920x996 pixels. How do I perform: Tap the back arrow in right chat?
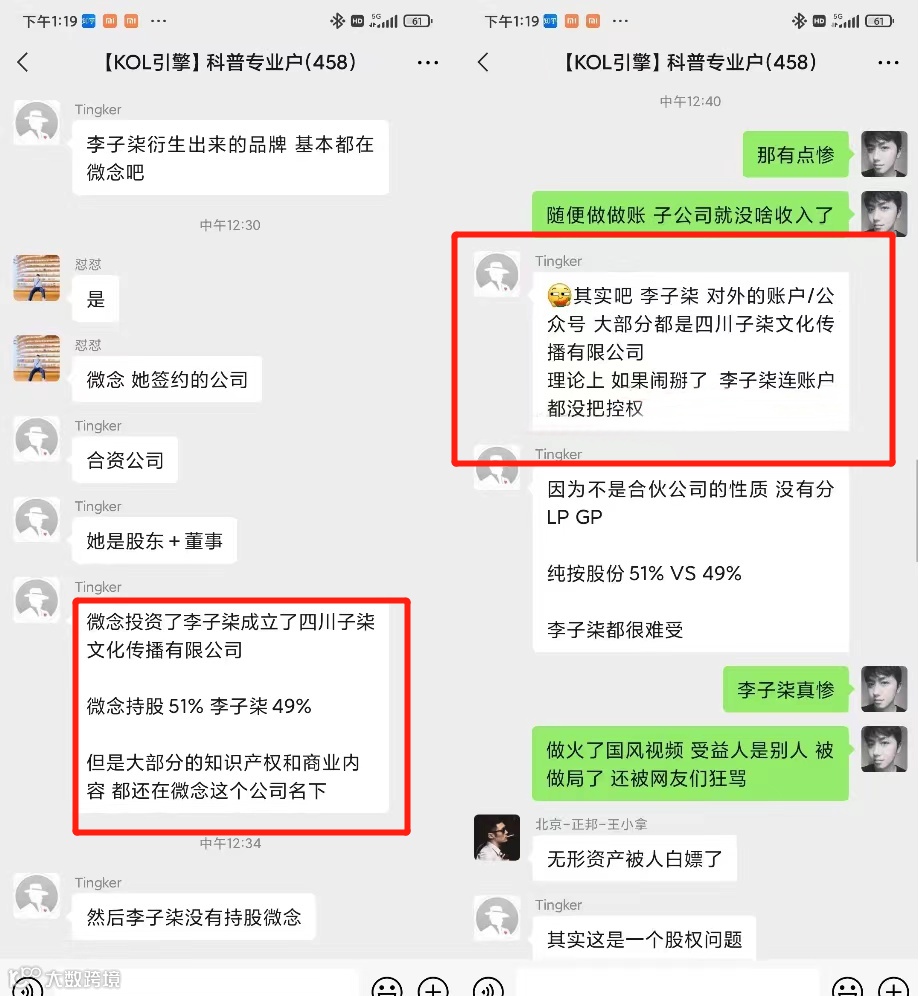click(483, 62)
